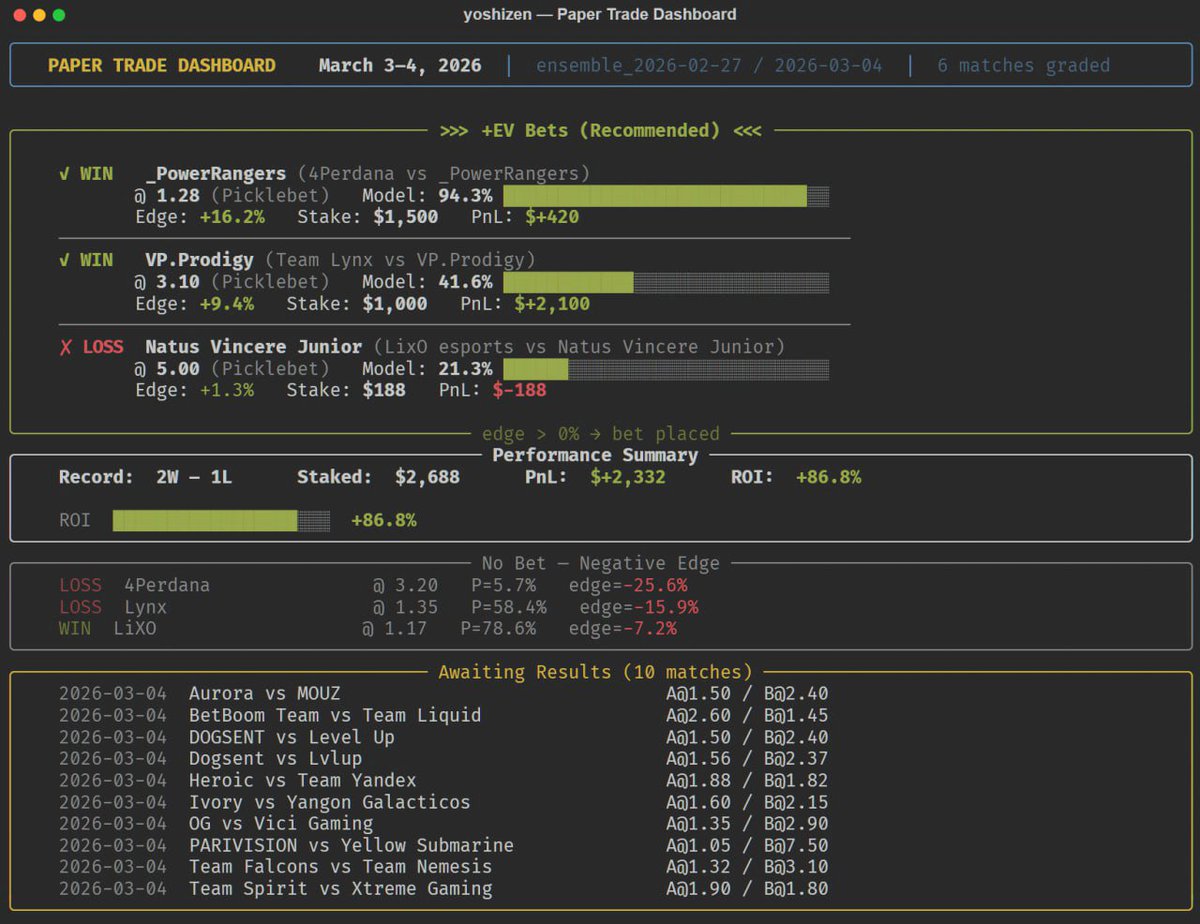Image resolution: width=1200 pixels, height=924 pixels.
Task: Click the edge=-15.9% value
Action: coord(639,607)
